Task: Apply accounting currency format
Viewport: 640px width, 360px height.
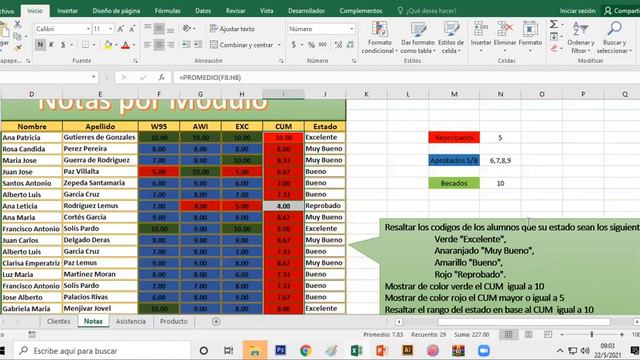Action: click(x=294, y=44)
